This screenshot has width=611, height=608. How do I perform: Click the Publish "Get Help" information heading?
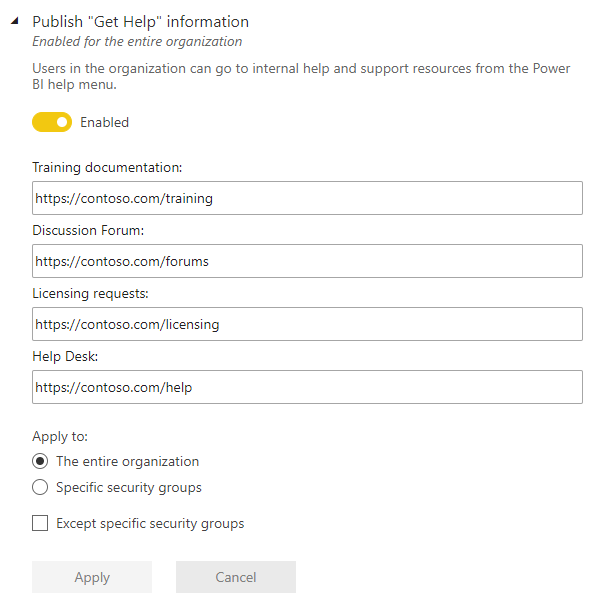click(x=140, y=22)
